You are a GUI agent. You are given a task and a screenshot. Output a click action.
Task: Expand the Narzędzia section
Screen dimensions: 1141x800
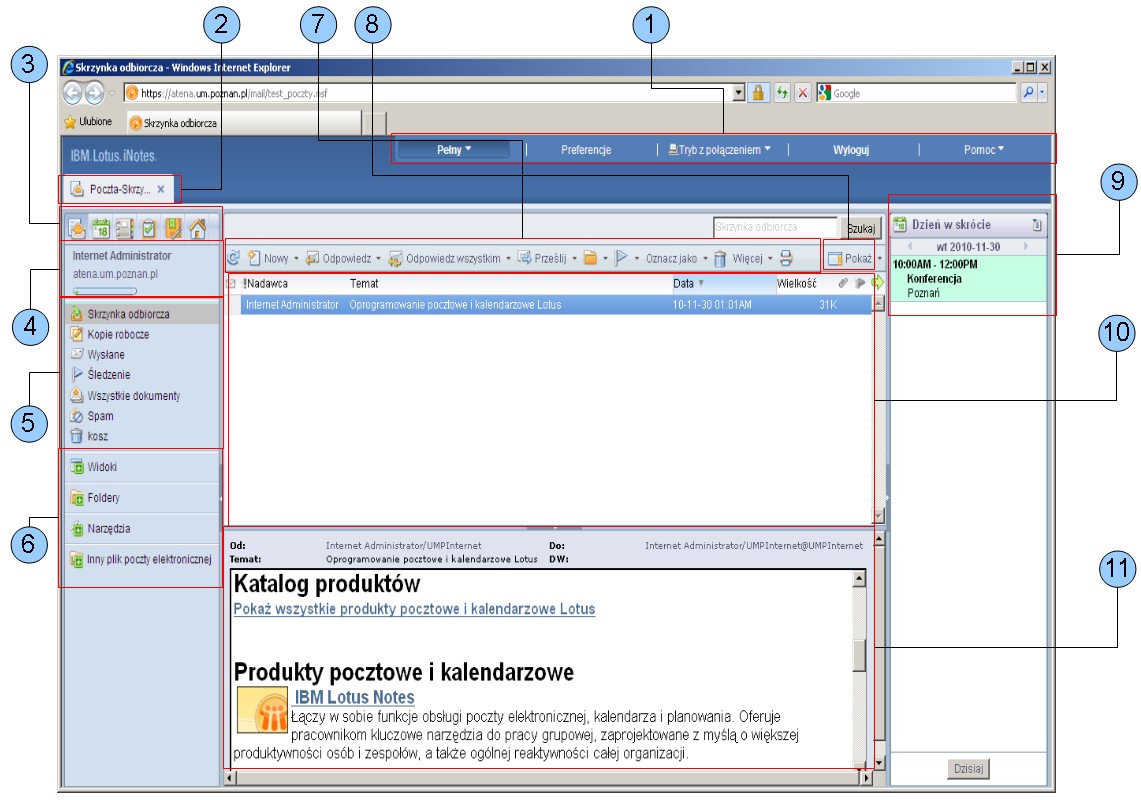[100, 528]
